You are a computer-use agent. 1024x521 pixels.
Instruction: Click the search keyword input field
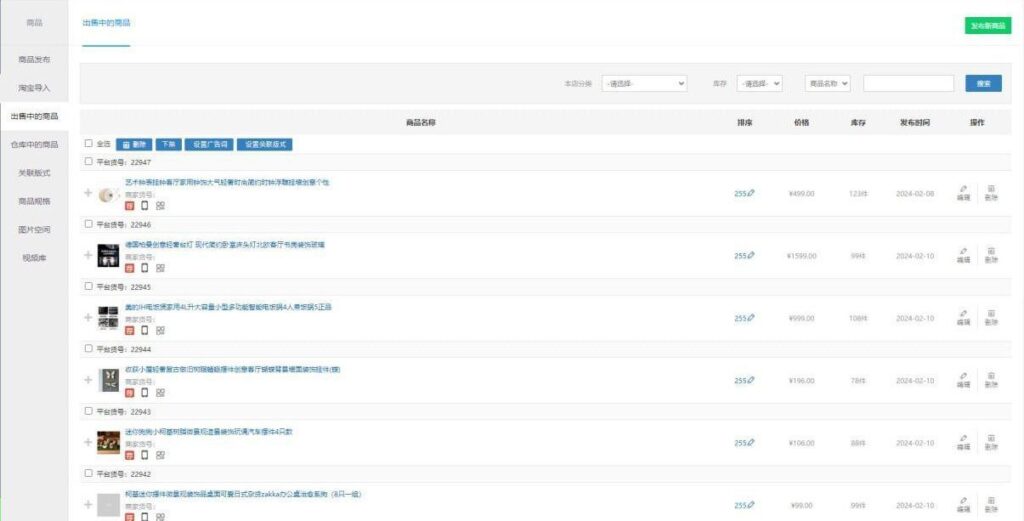[x=908, y=84]
